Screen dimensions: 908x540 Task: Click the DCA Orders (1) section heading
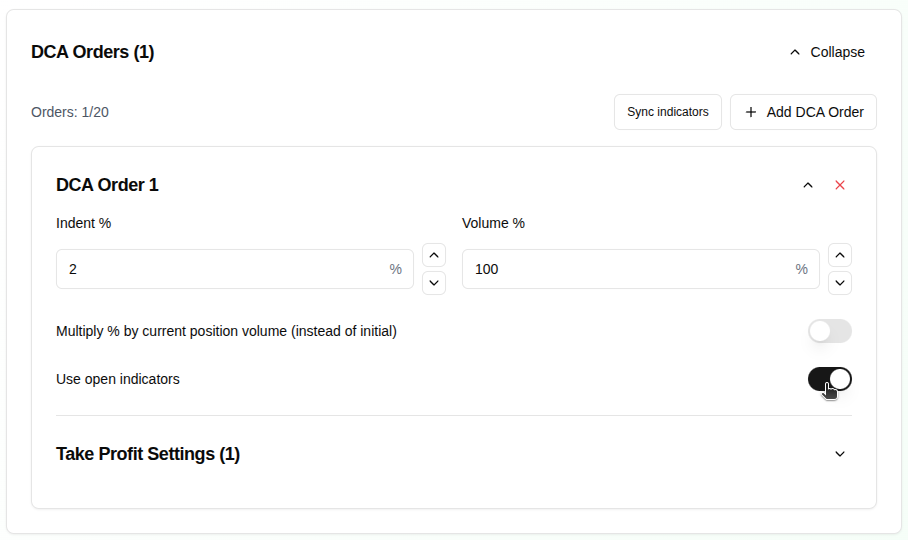tap(93, 52)
